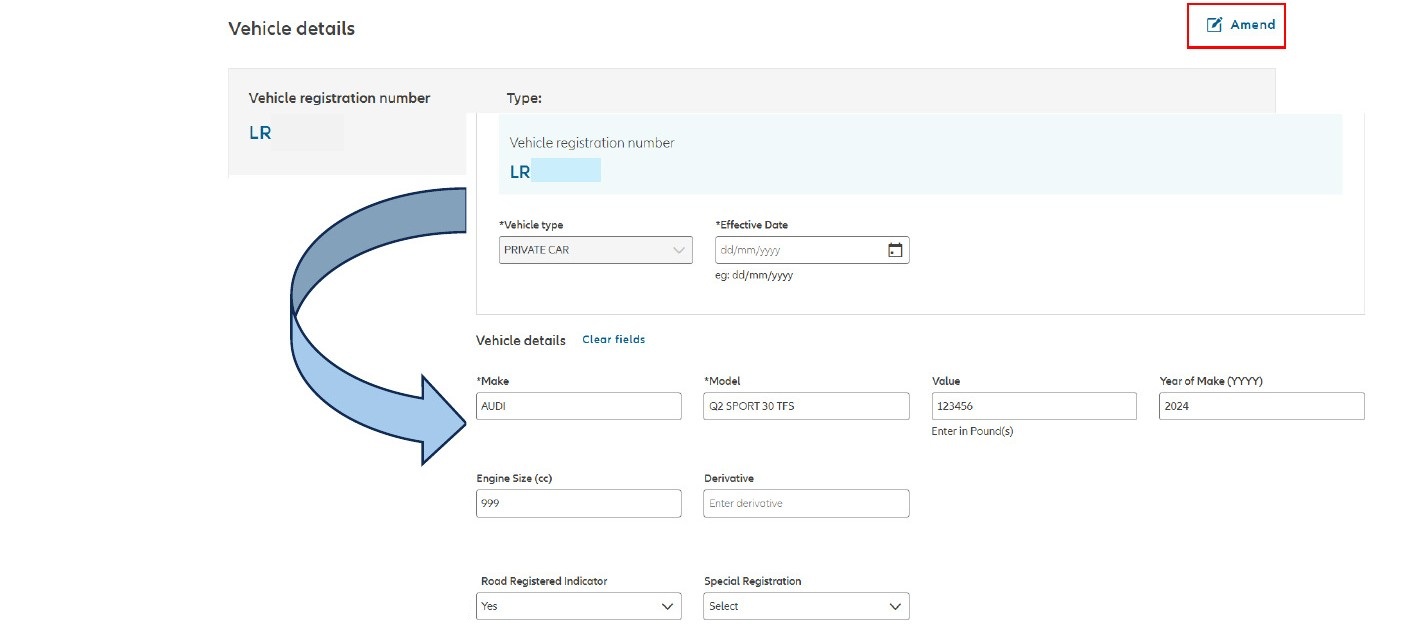Click the Enter derivative input field

(806, 504)
